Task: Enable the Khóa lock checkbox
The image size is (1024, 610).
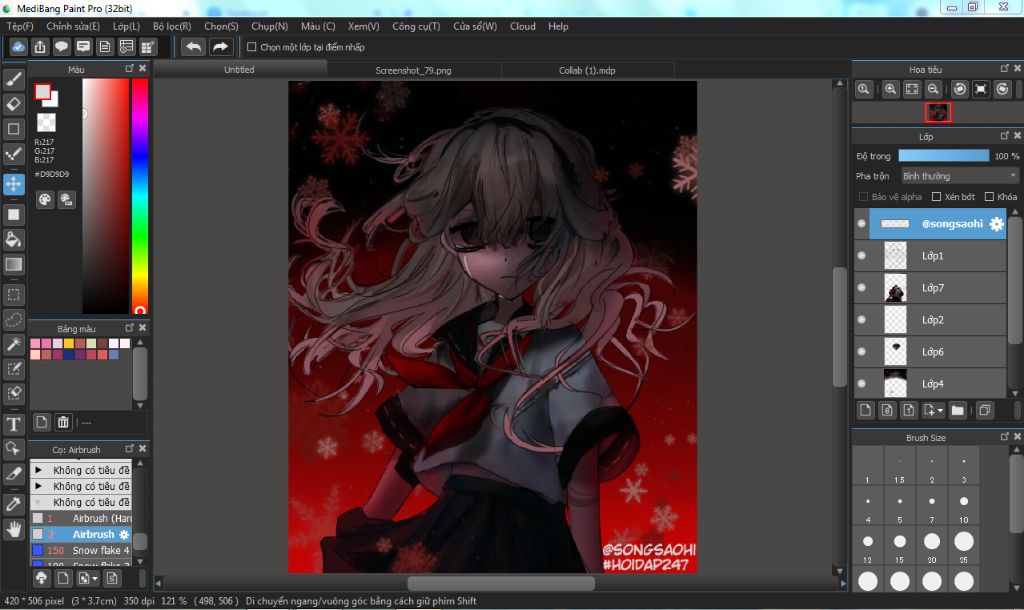Action: coord(989,197)
